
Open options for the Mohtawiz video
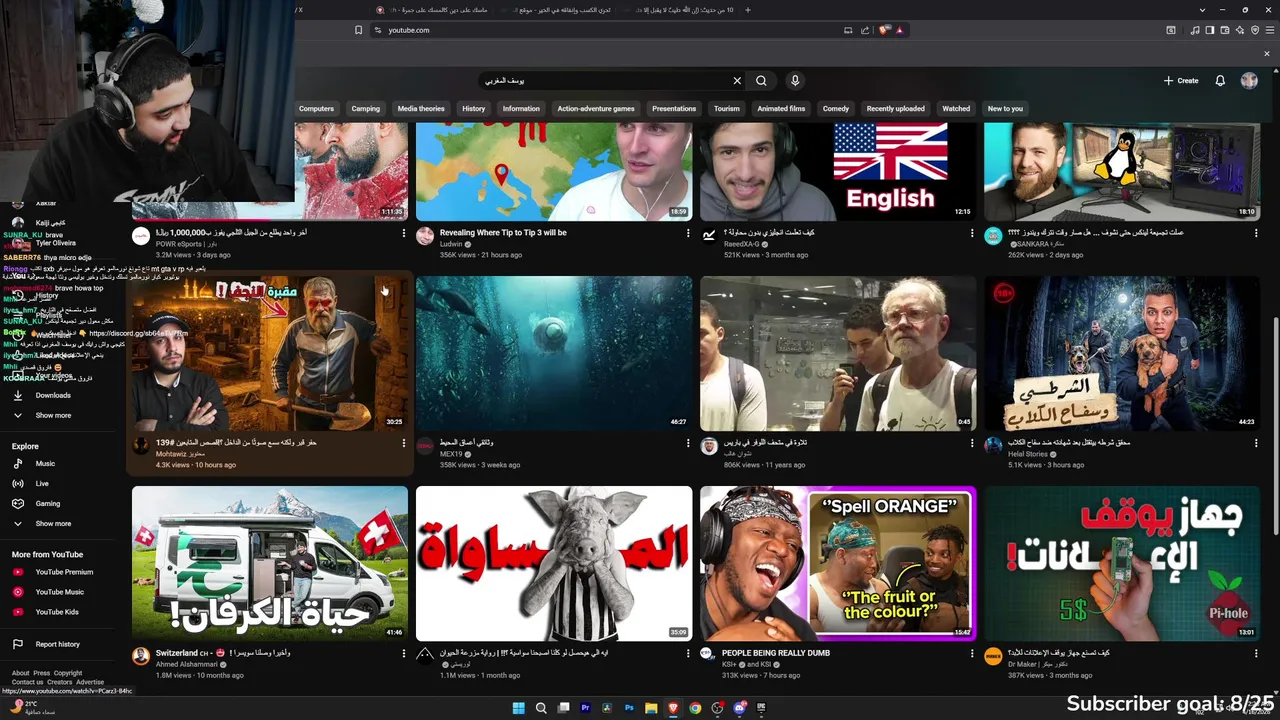(404, 443)
